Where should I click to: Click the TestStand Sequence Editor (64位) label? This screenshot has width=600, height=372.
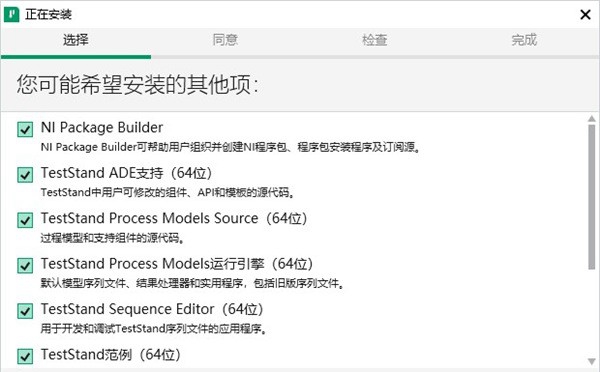click(x=152, y=309)
